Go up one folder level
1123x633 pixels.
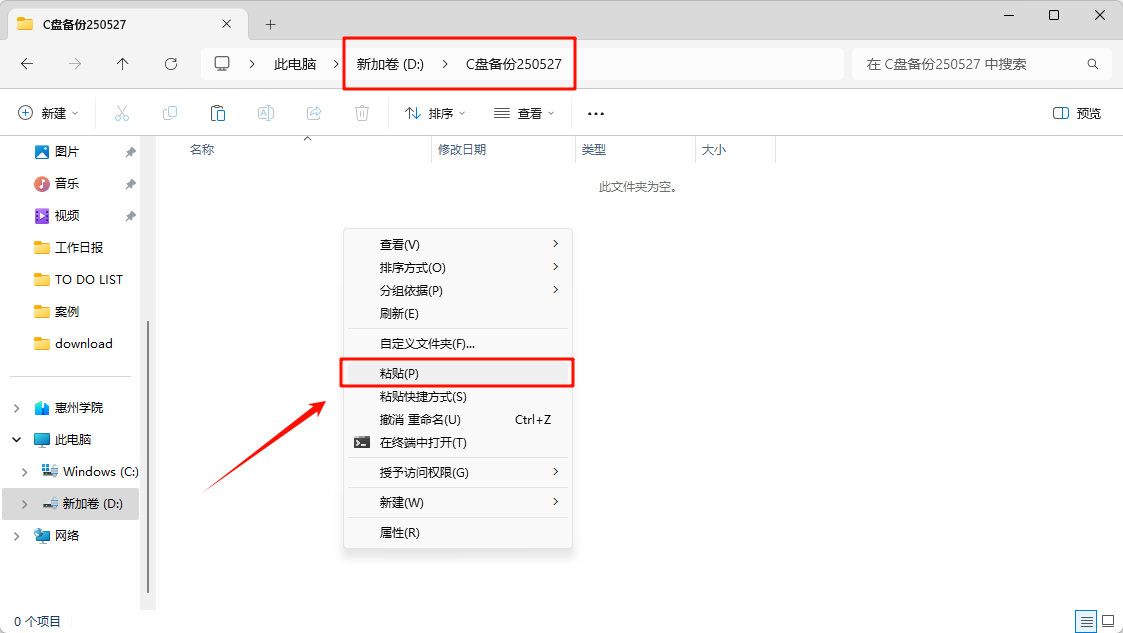pos(122,64)
